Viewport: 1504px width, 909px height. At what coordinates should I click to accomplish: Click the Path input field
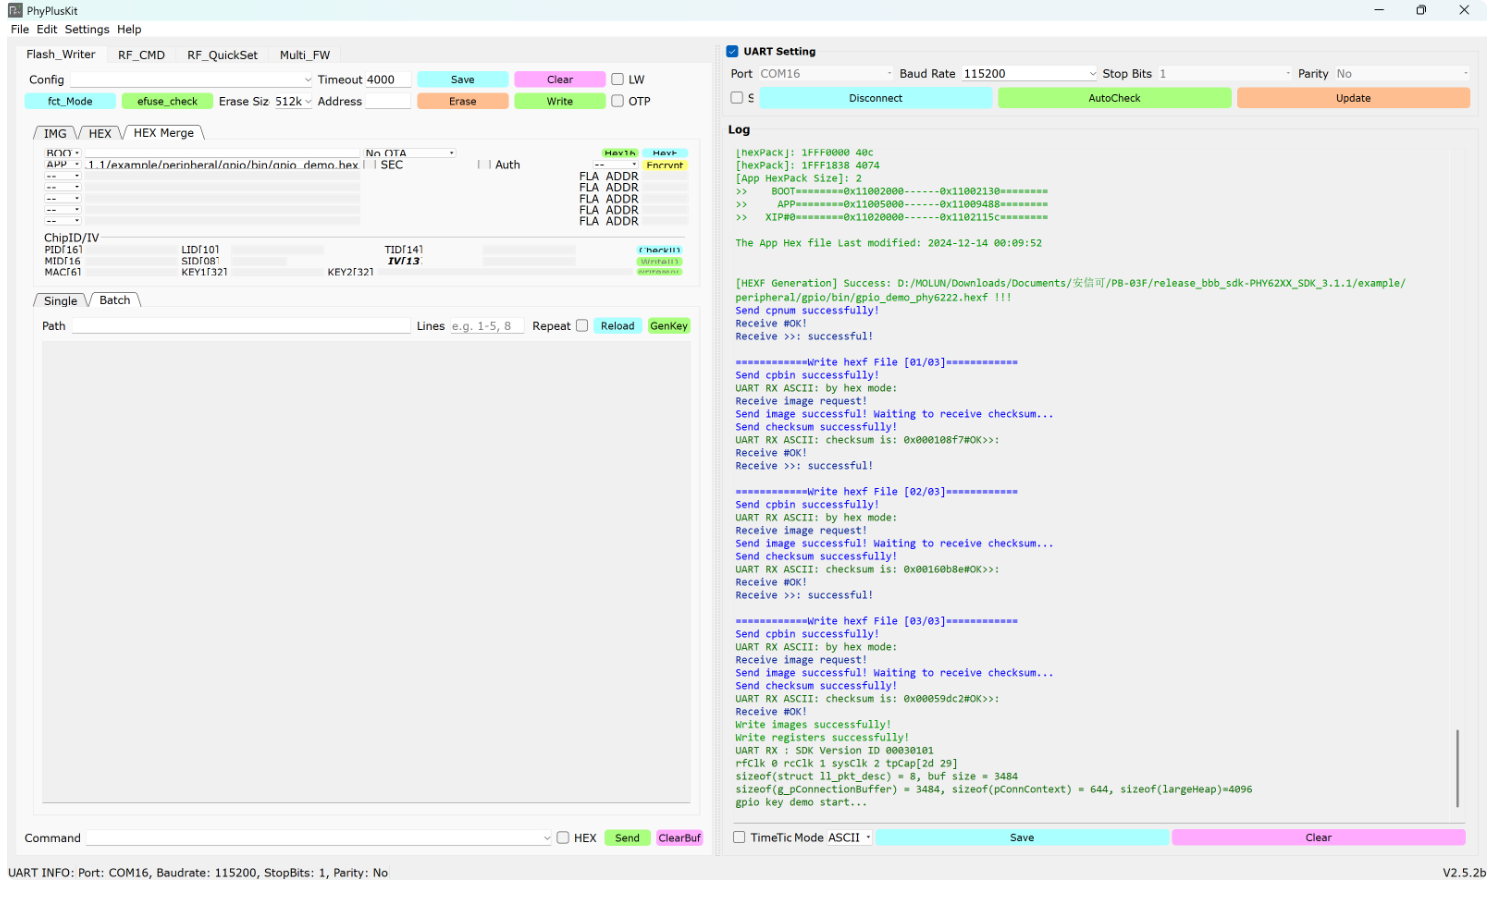click(x=241, y=326)
